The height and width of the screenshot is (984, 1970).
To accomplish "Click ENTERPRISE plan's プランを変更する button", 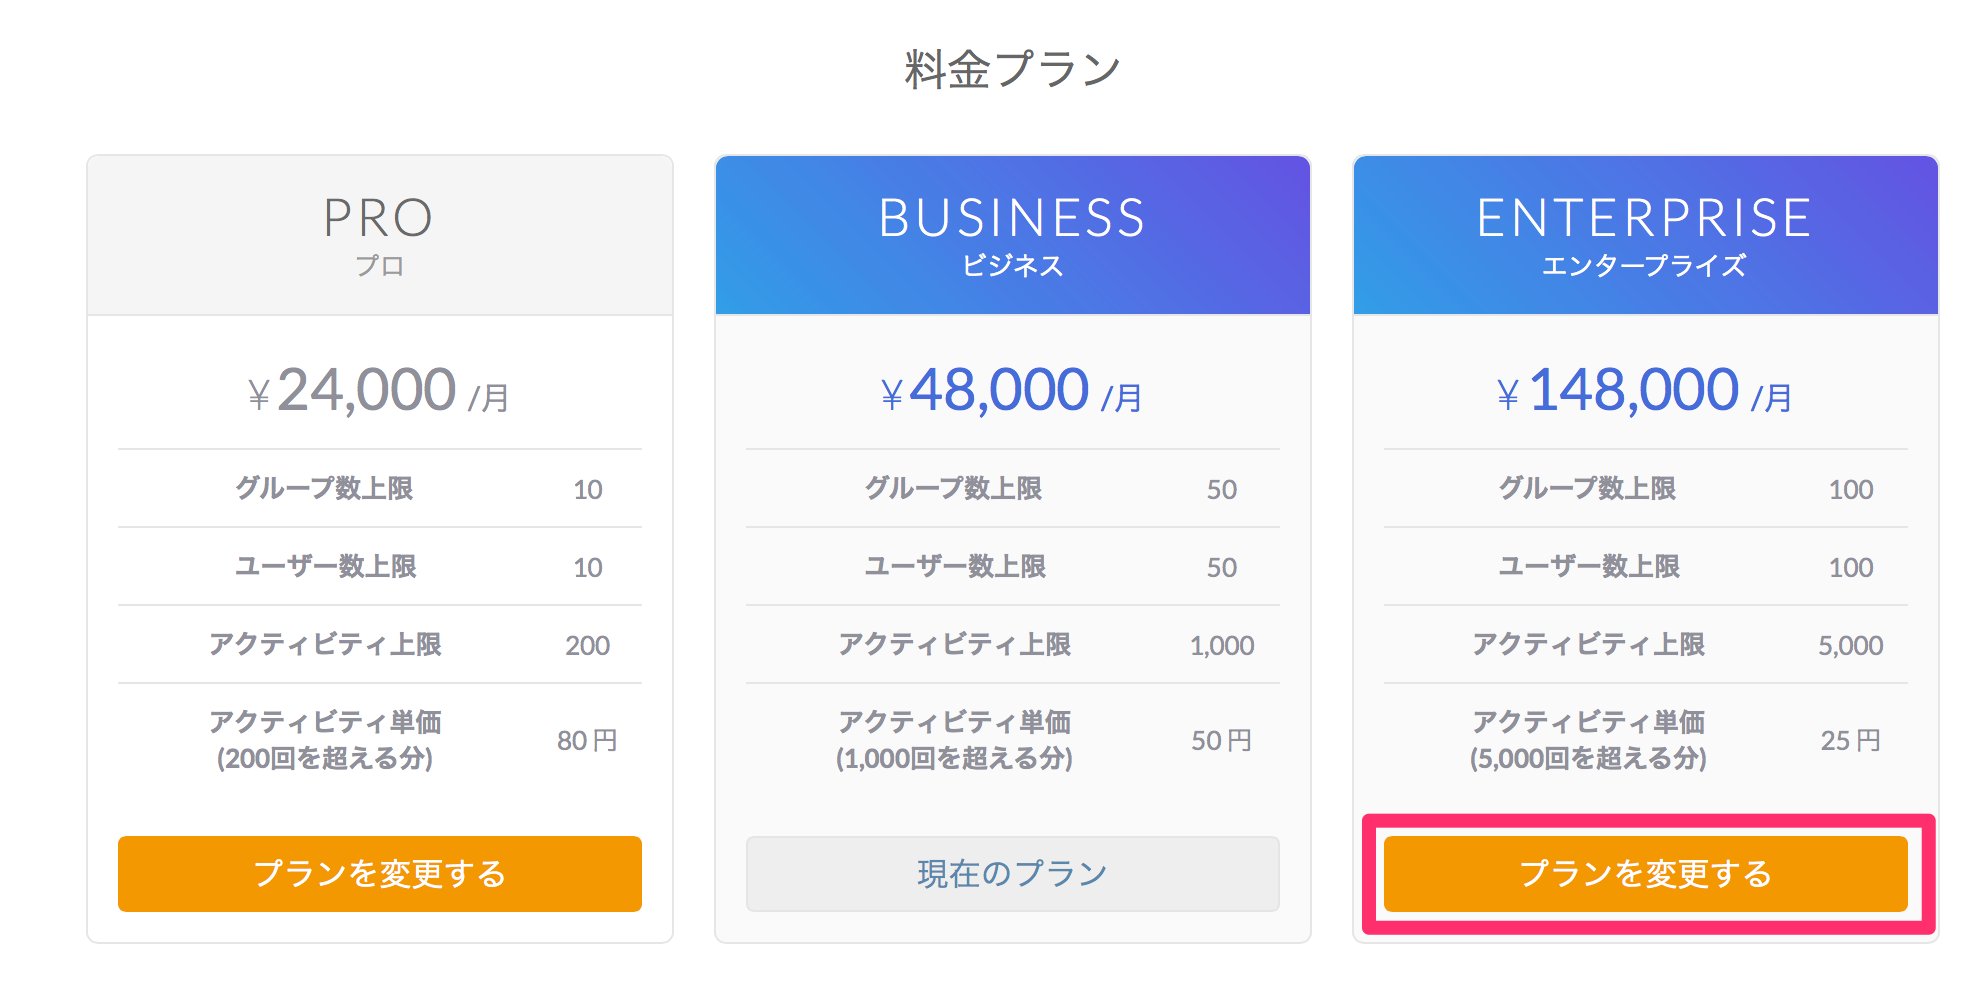I will [1646, 874].
